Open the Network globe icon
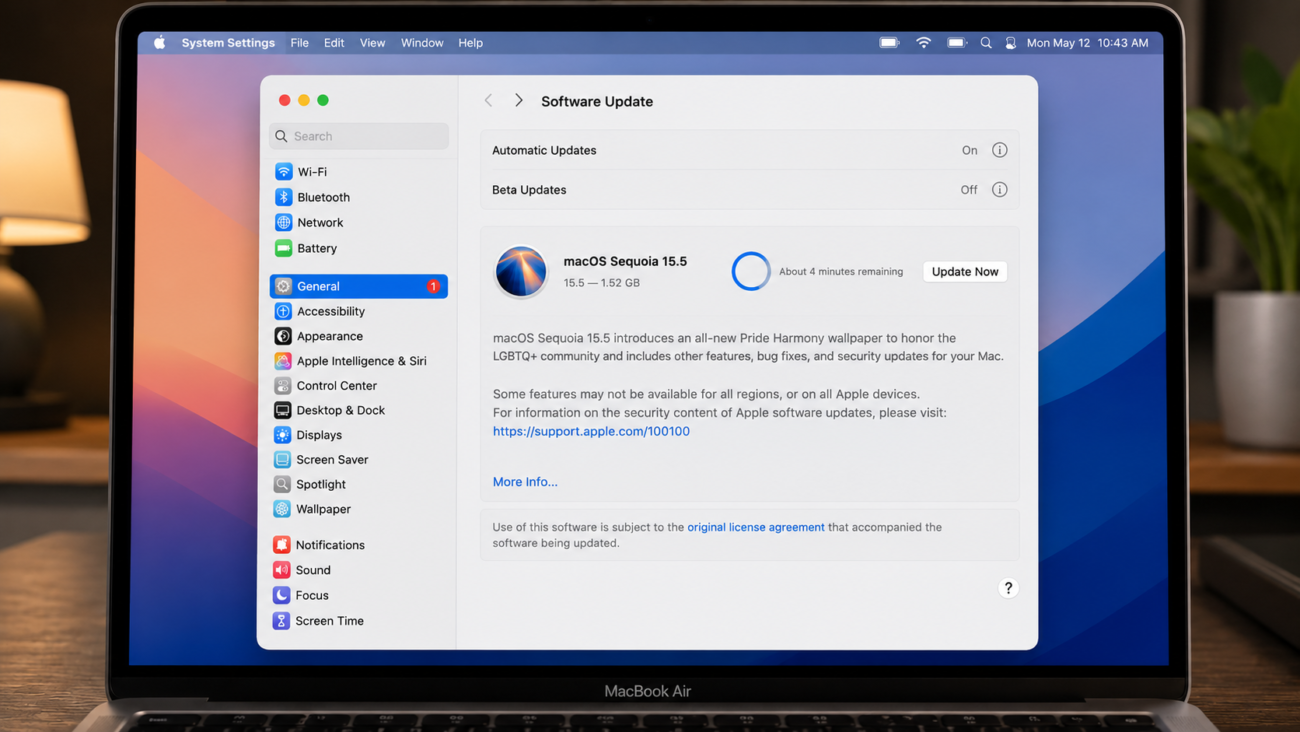This screenshot has height=732, width=1300. click(x=284, y=222)
